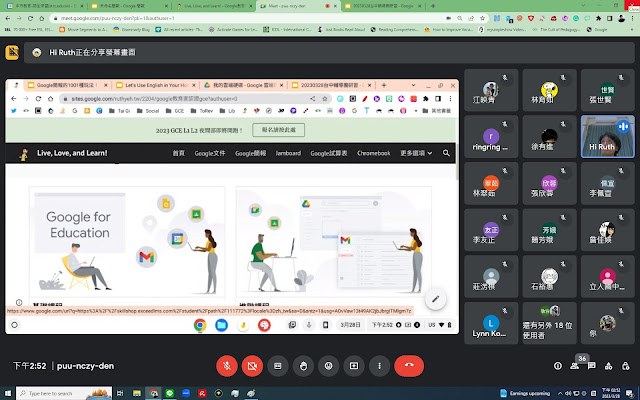Open the in-call chat panel
The height and width of the screenshot is (400, 640).
tap(591, 366)
